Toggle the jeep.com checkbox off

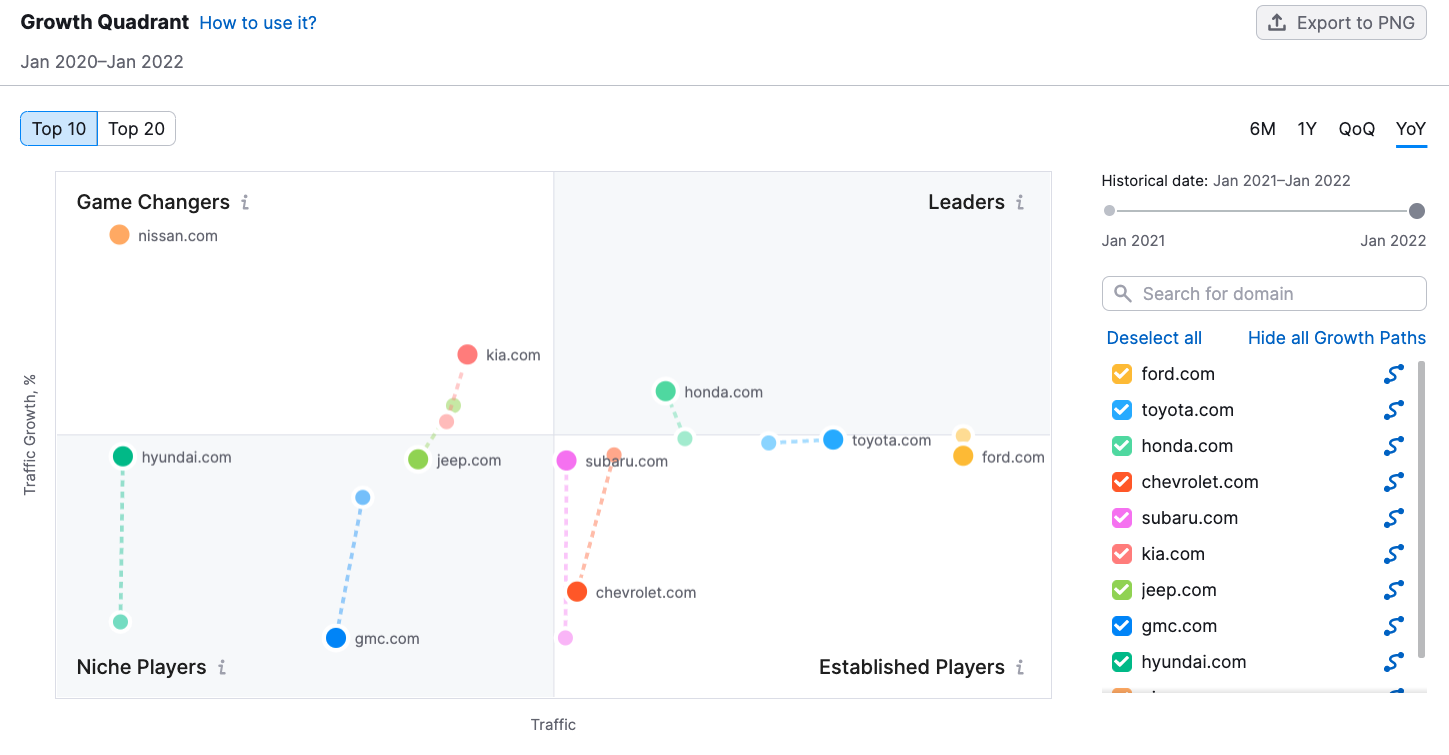click(x=1122, y=590)
